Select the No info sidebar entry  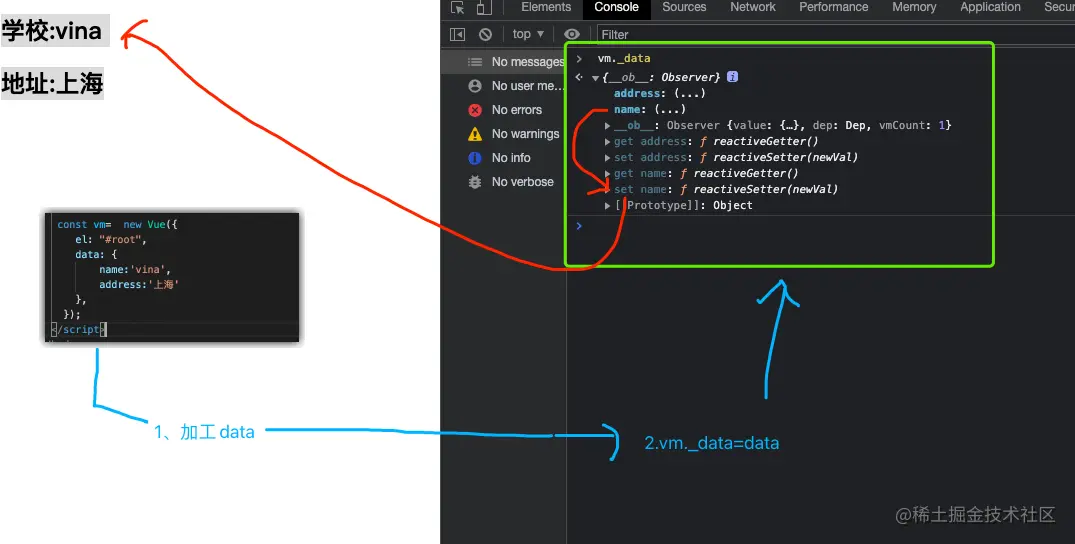coord(504,158)
